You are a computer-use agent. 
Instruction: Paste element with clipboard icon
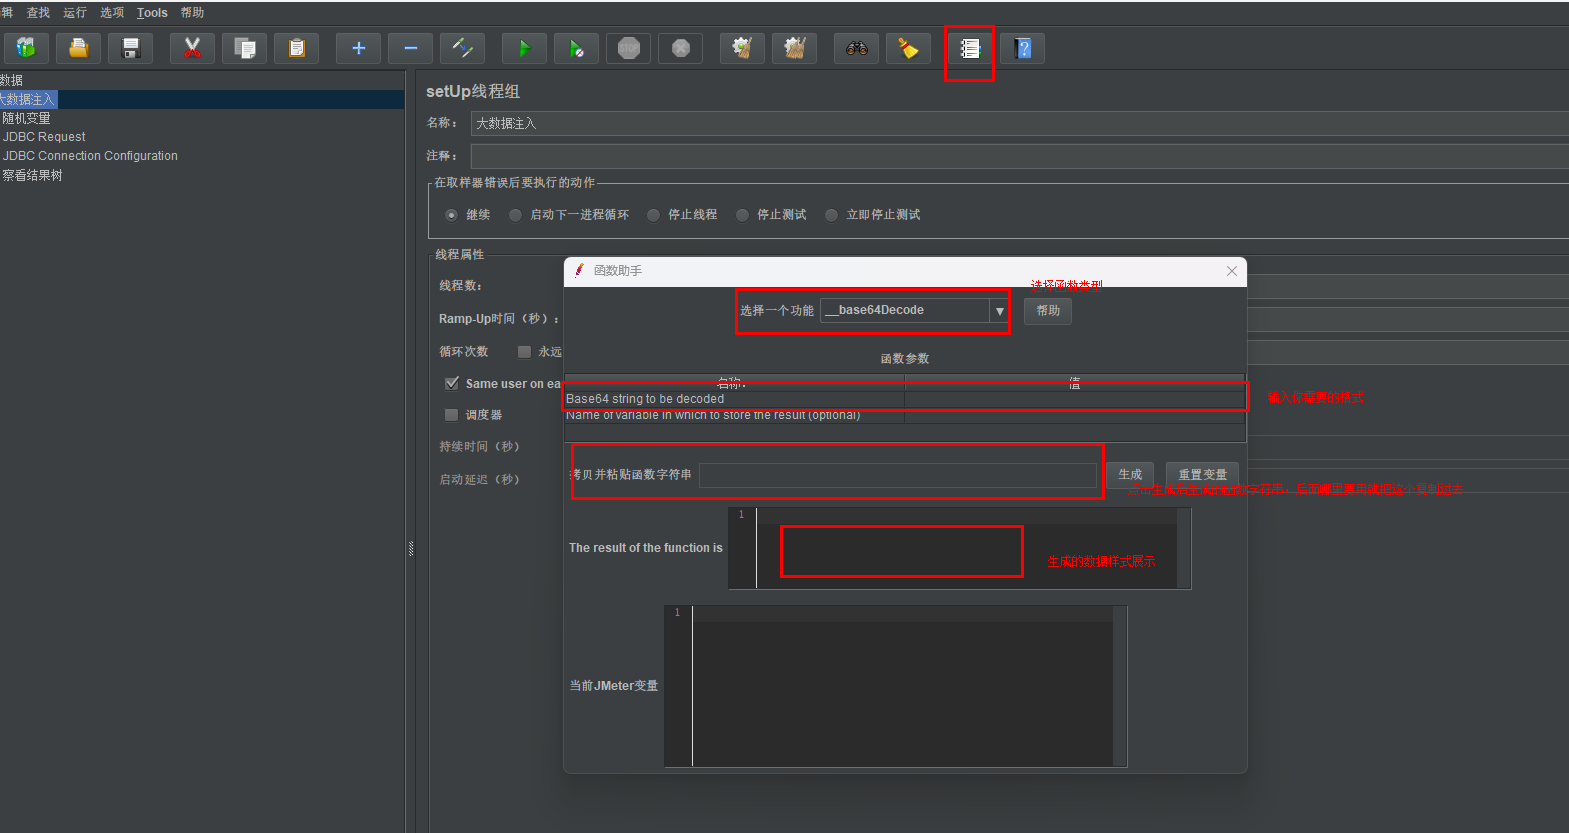click(296, 48)
